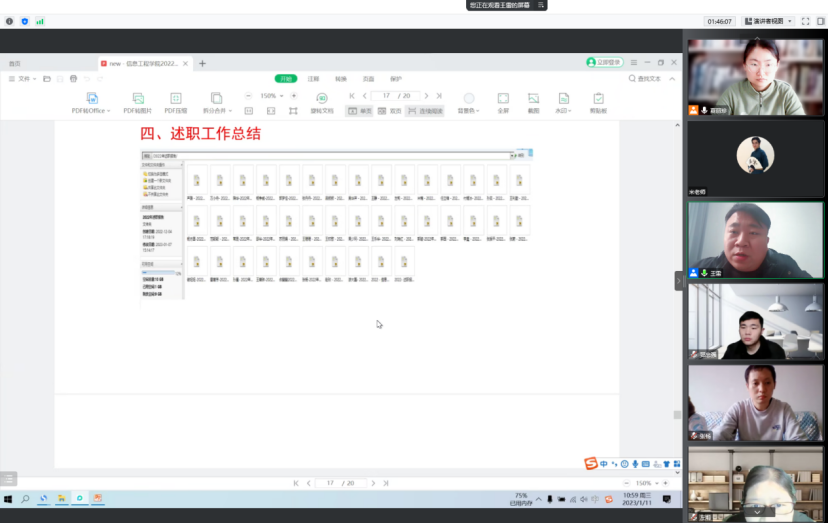
Task: Click the 全屏 fullscreen icon in toolbar
Action: tap(503, 98)
